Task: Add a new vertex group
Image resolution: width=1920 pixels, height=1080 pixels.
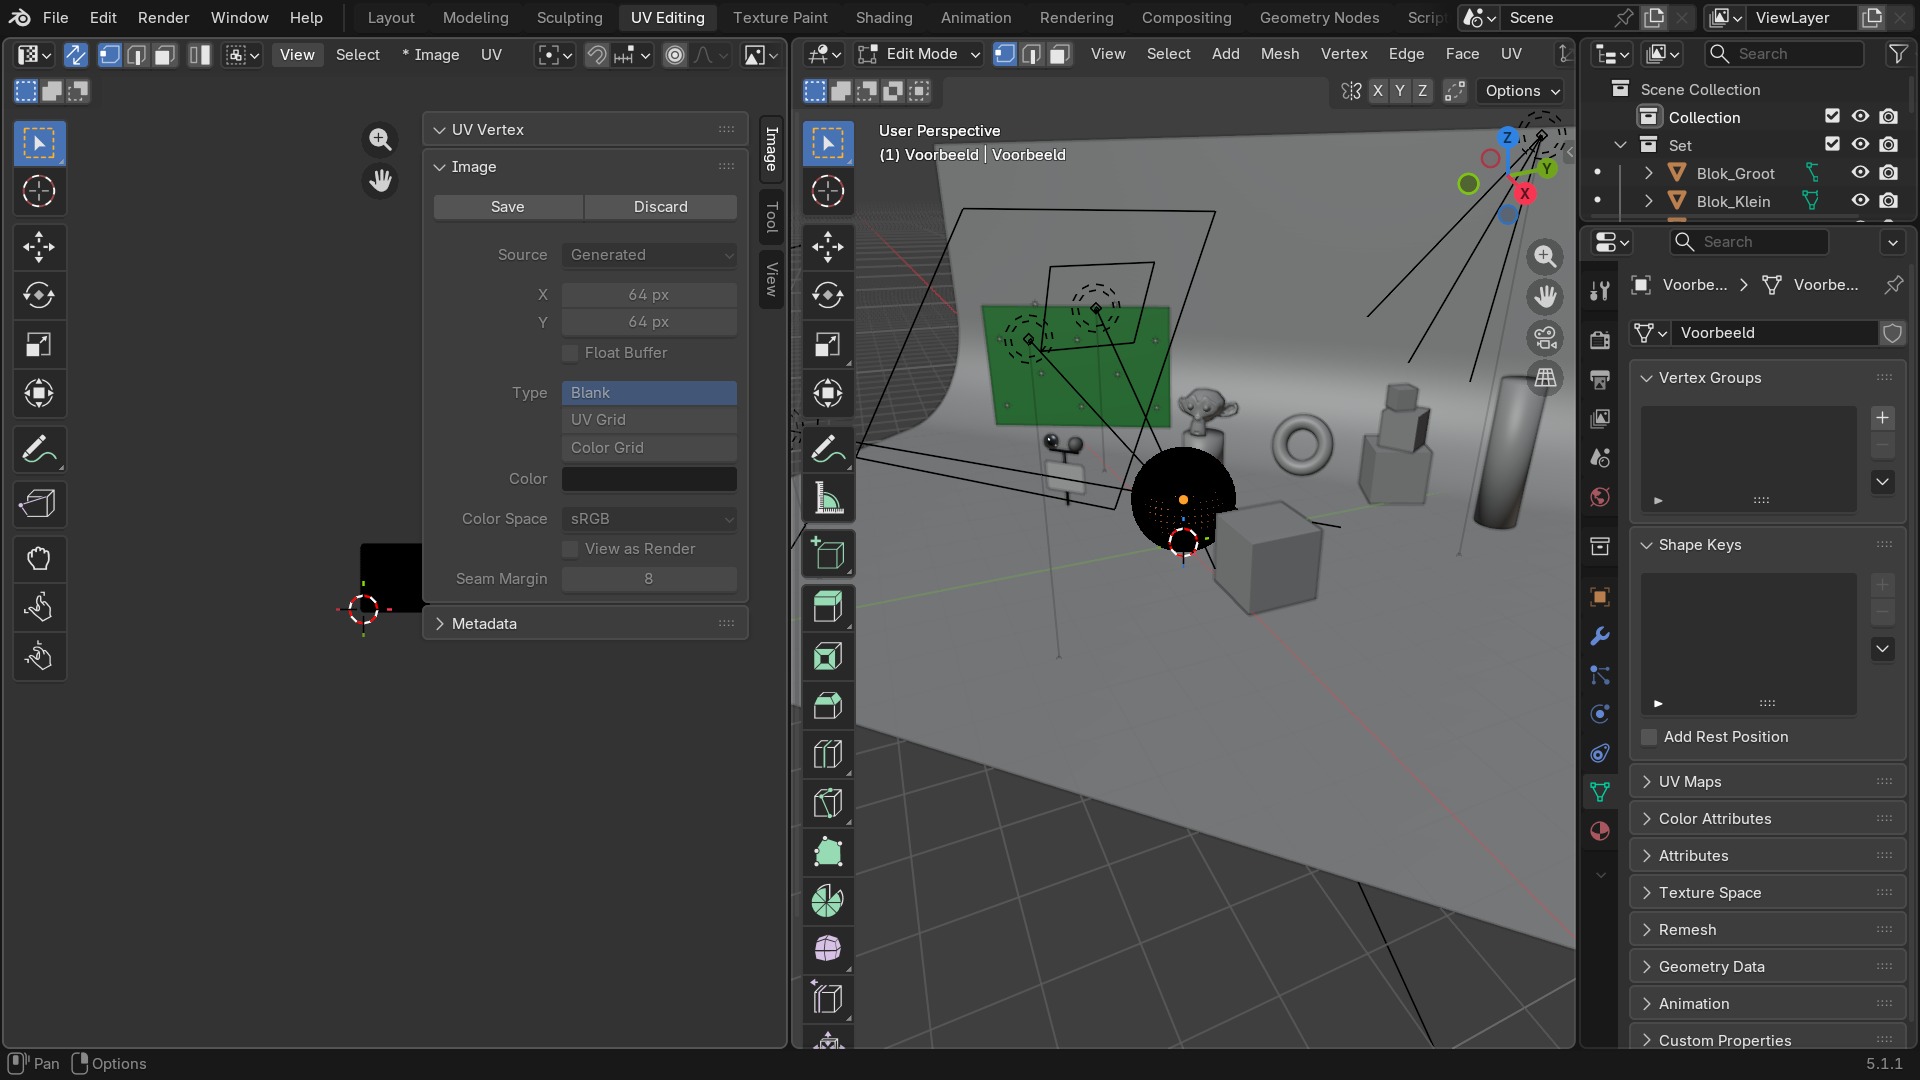Action: point(1882,418)
